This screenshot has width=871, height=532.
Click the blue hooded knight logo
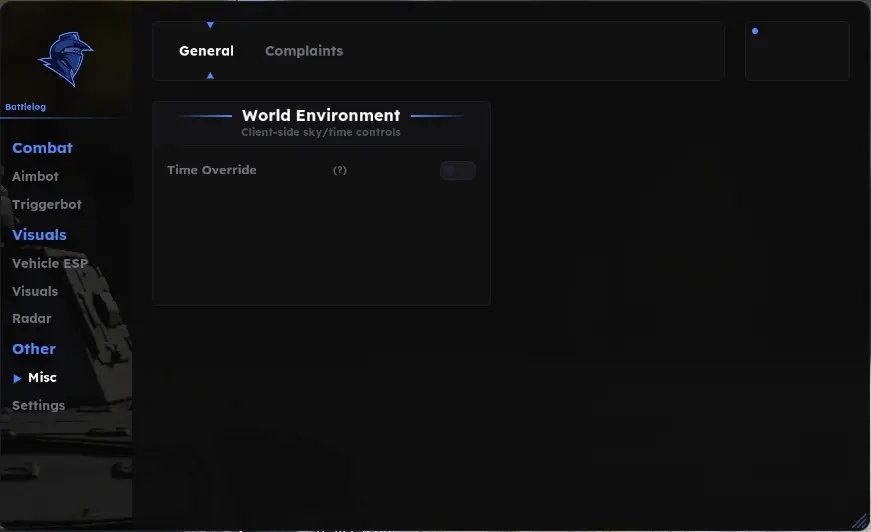pos(66,59)
